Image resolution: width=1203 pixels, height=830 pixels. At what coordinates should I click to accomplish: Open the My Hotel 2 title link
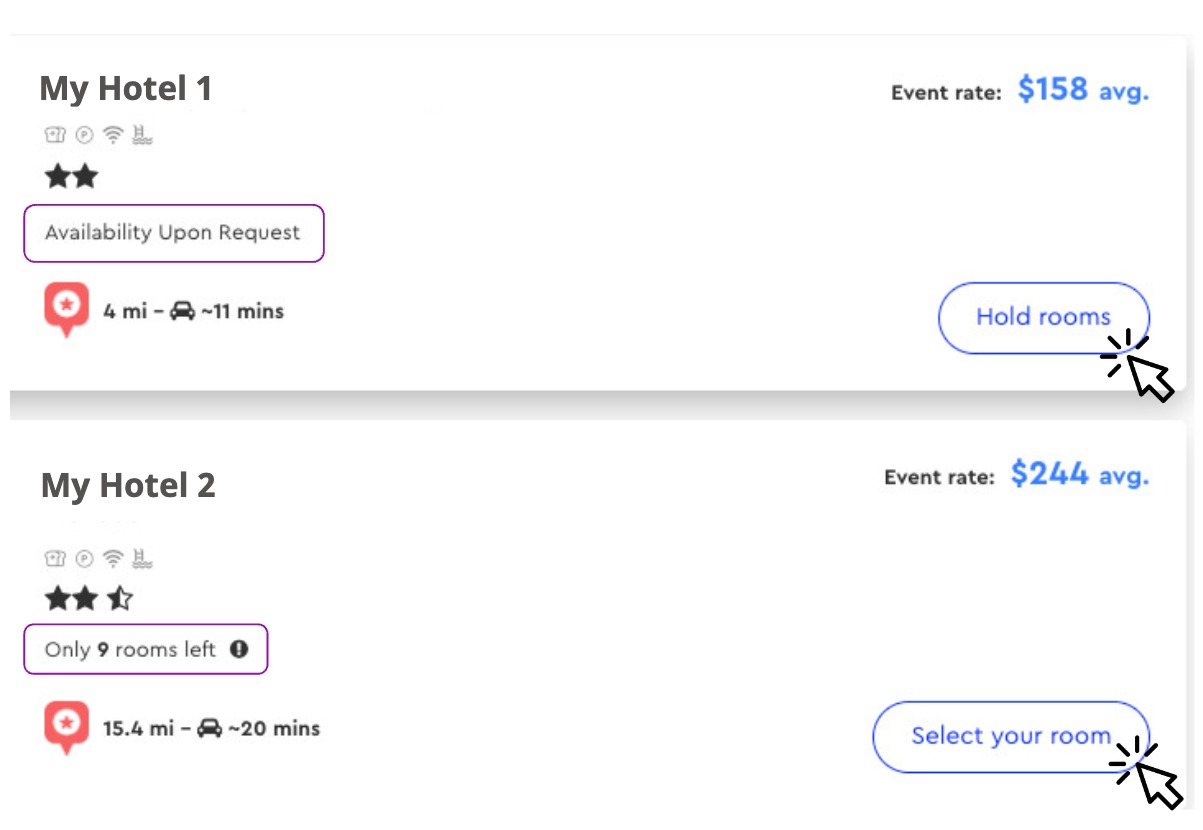128,486
